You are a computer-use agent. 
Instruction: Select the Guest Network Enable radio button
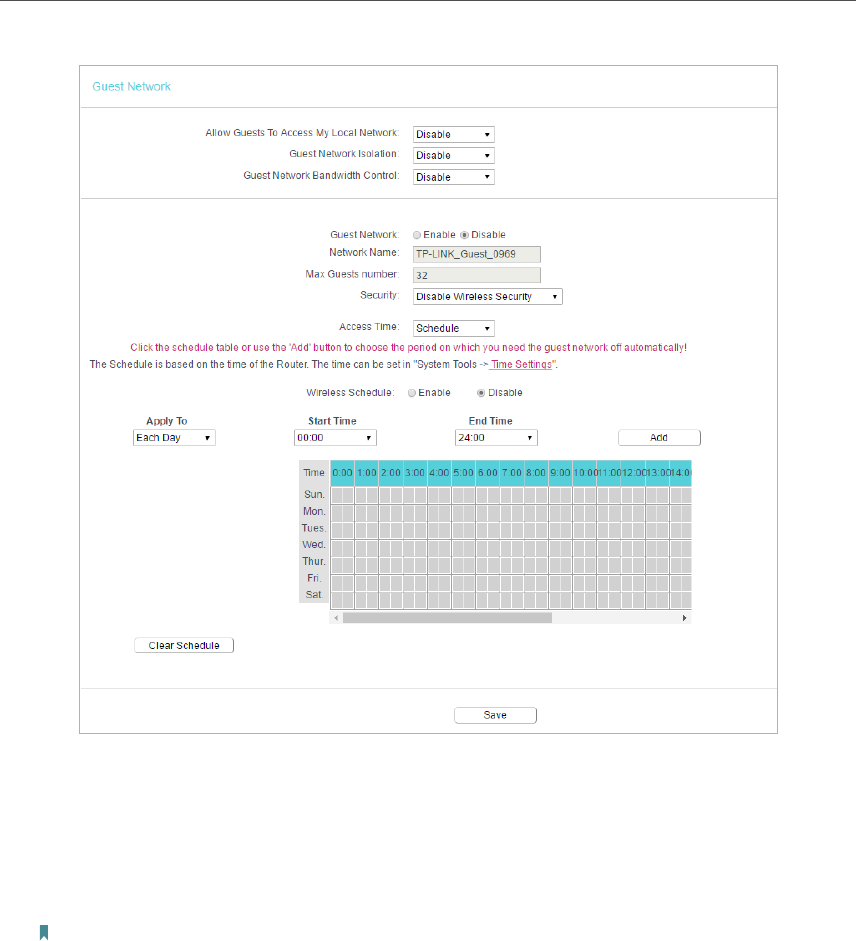(x=417, y=235)
